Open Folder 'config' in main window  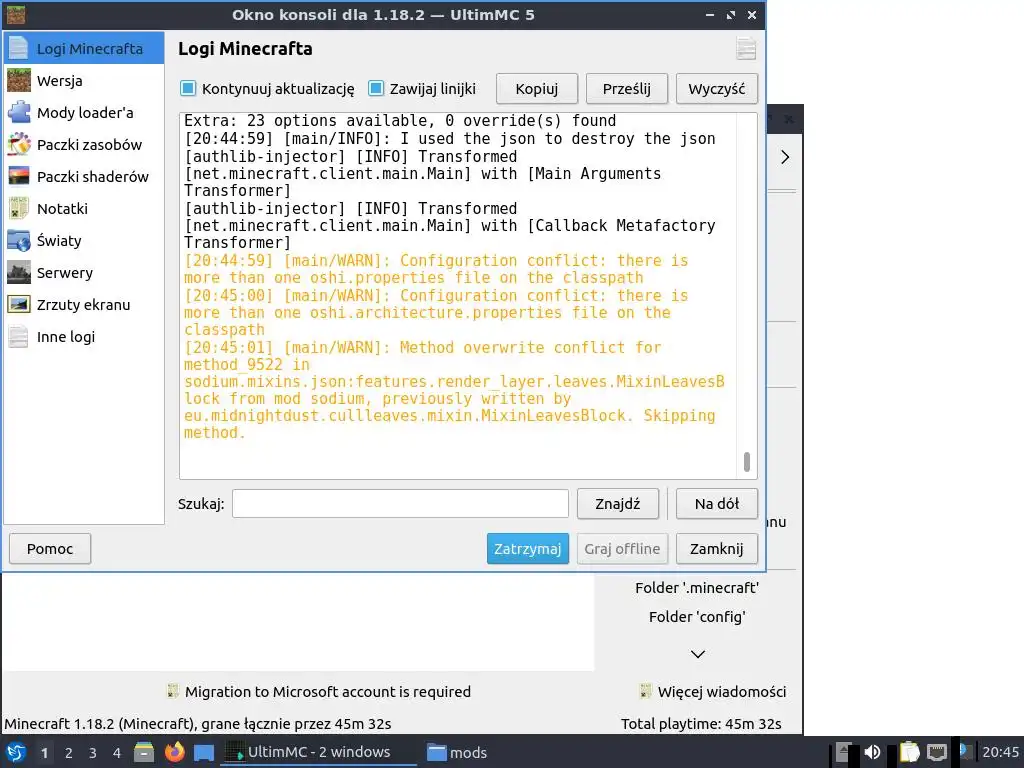(697, 617)
